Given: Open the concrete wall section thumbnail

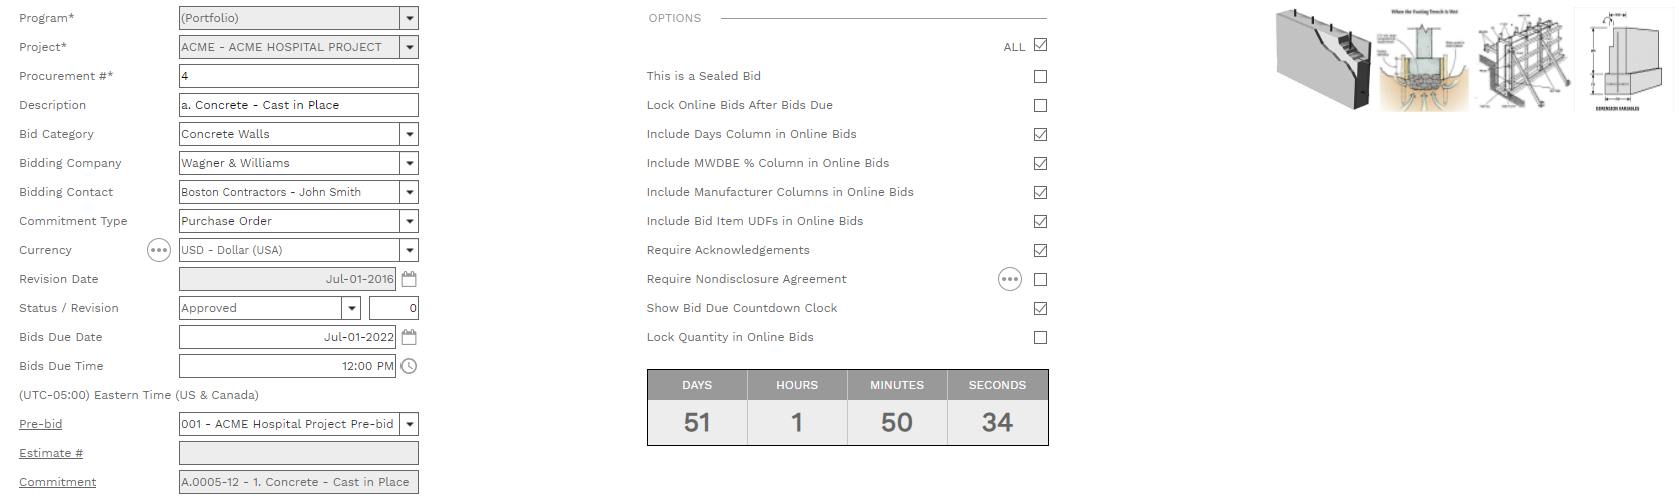Looking at the screenshot, I should point(1323,59).
